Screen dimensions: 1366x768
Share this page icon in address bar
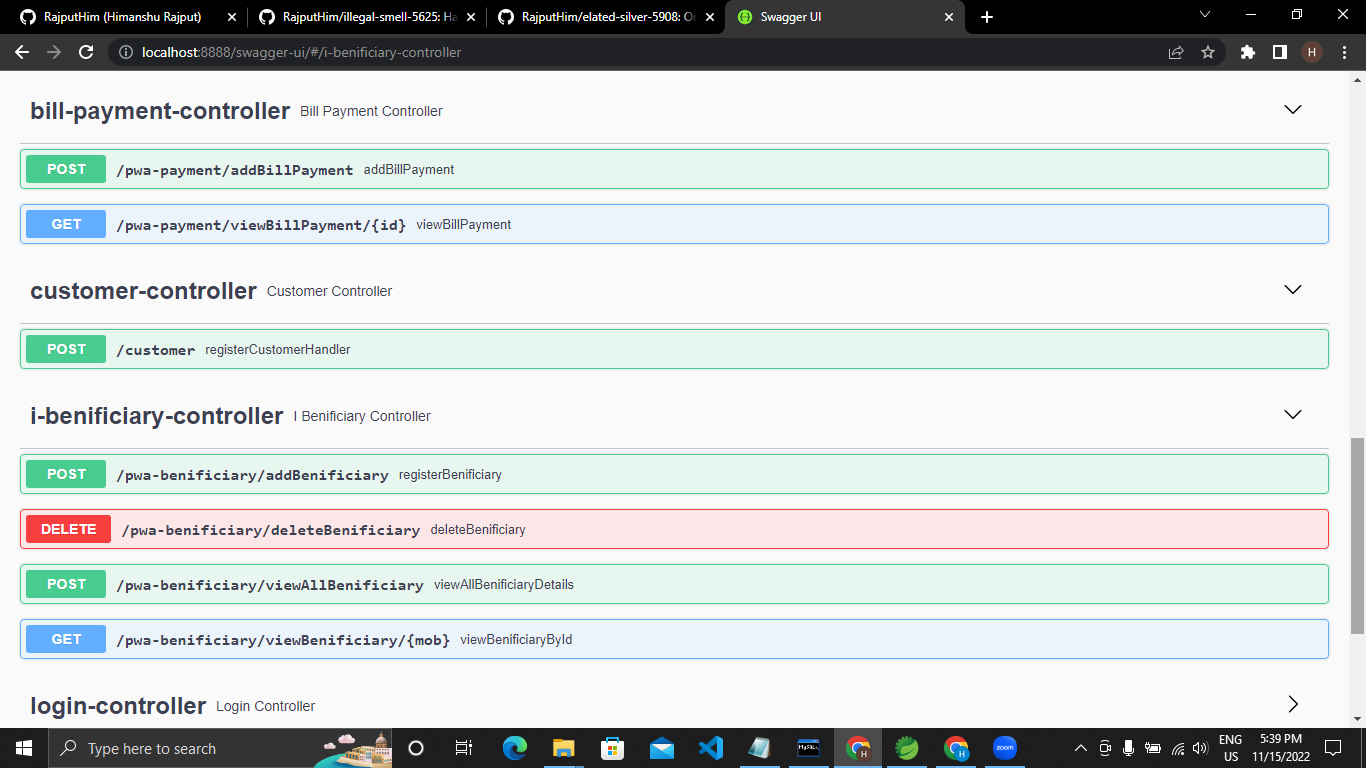1176,52
